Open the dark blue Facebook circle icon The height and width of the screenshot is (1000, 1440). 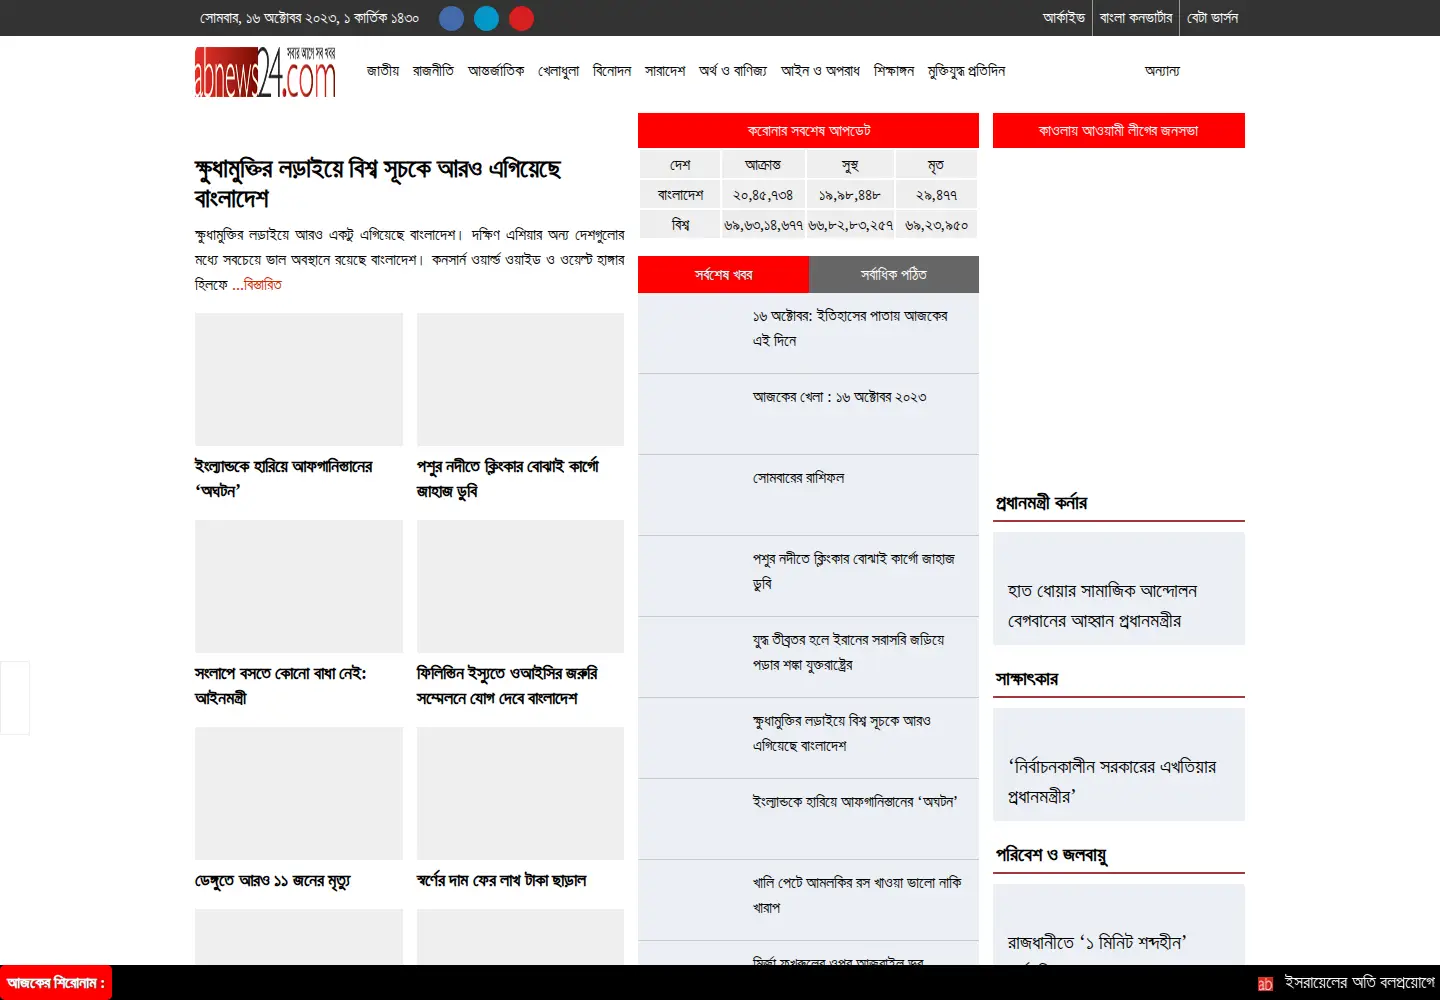[x=451, y=18]
